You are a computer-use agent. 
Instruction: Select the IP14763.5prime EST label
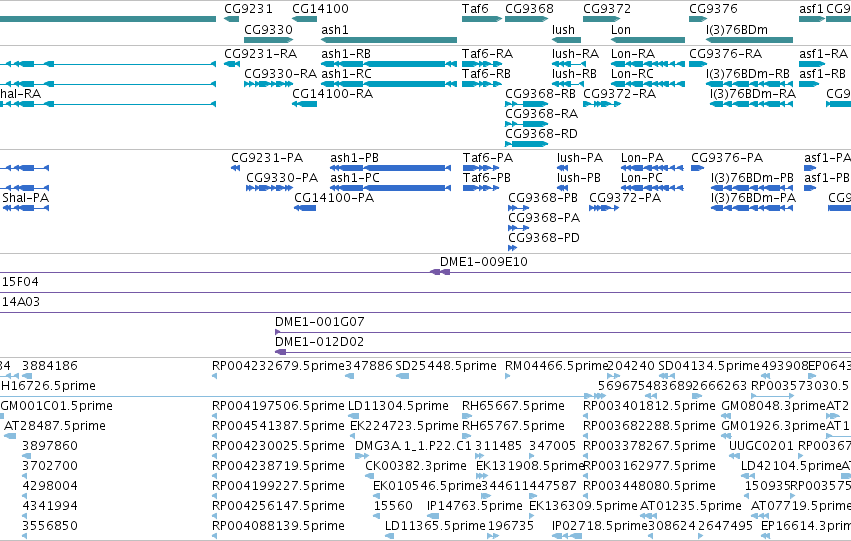click(x=475, y=507)
